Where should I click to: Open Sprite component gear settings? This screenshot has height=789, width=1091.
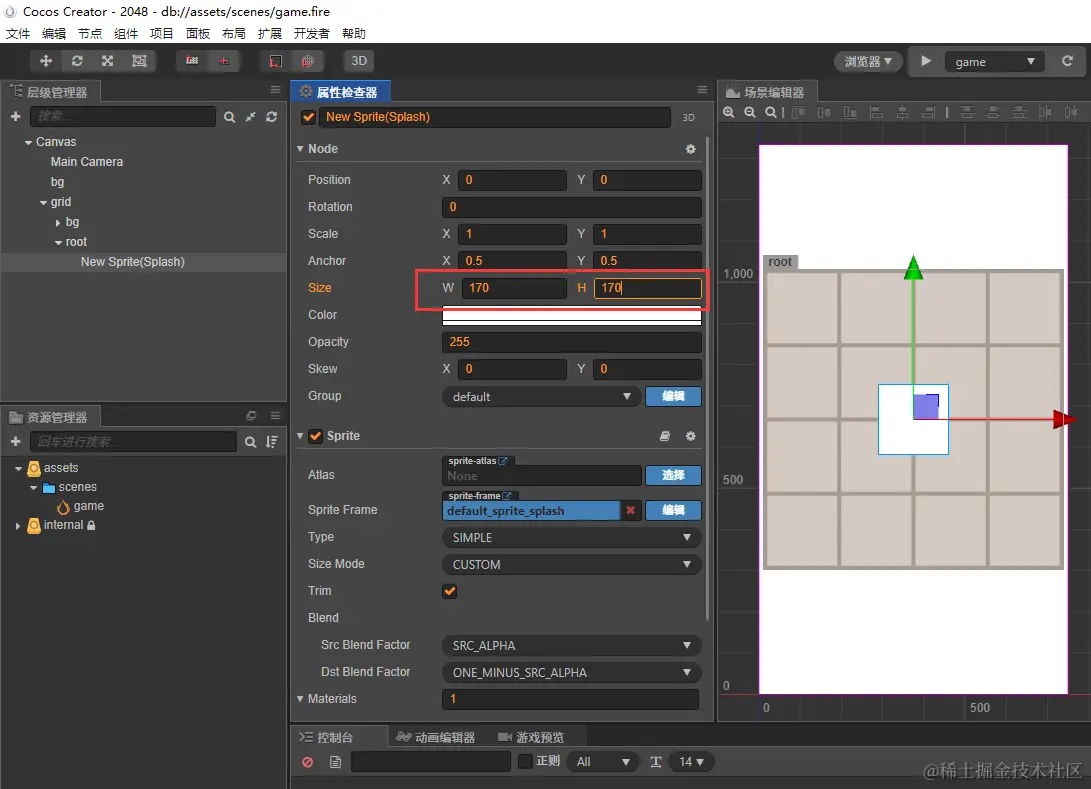[x=690, y=436]
